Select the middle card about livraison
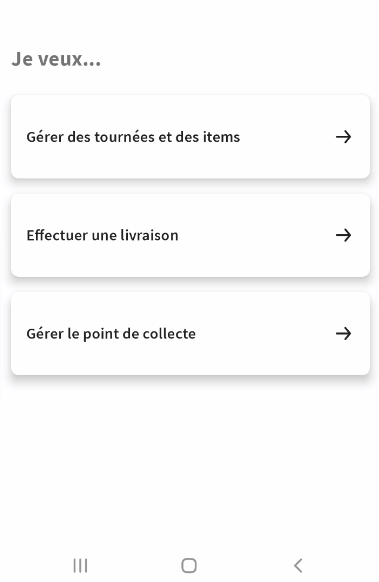379x582 pixels. point(190,235)
